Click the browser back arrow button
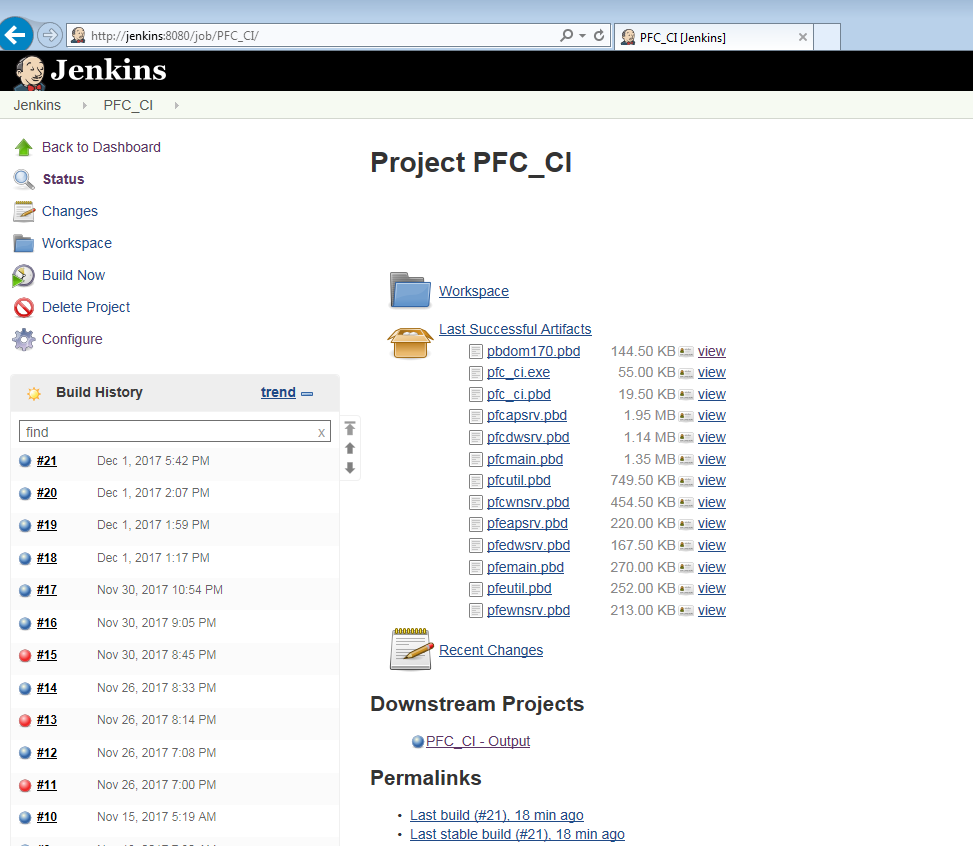 tap(16, 34)
